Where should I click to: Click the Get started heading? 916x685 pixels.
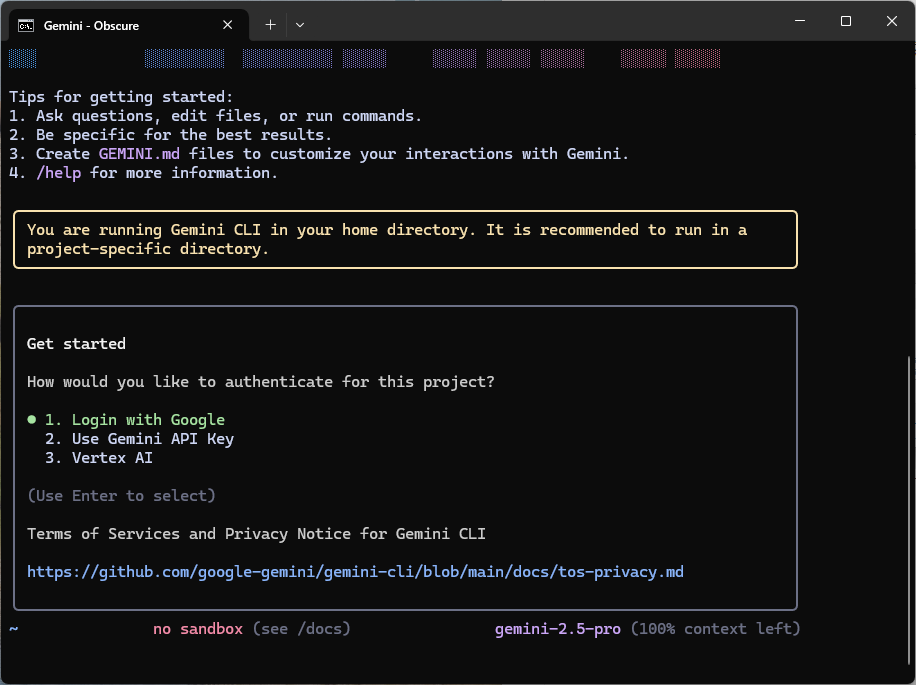coord(76,344)
